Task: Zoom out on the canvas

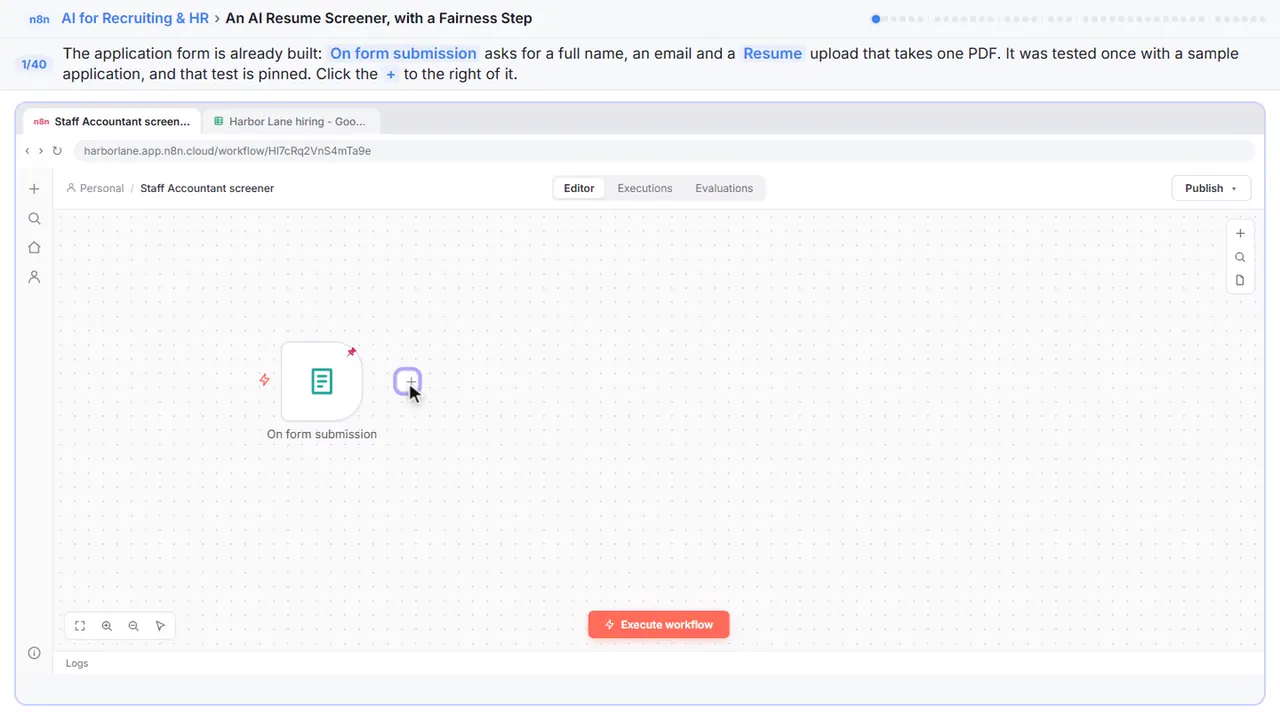Action: (134, 626)
